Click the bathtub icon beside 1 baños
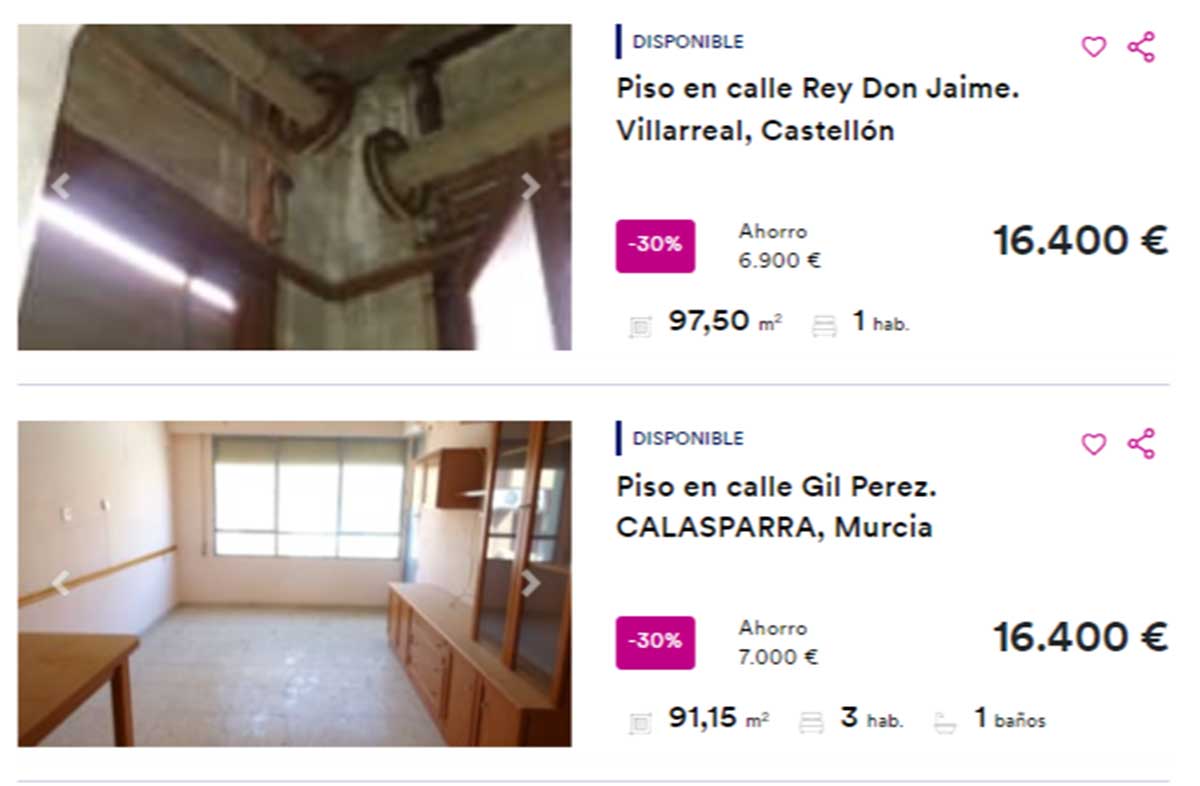 coord(946,721)
